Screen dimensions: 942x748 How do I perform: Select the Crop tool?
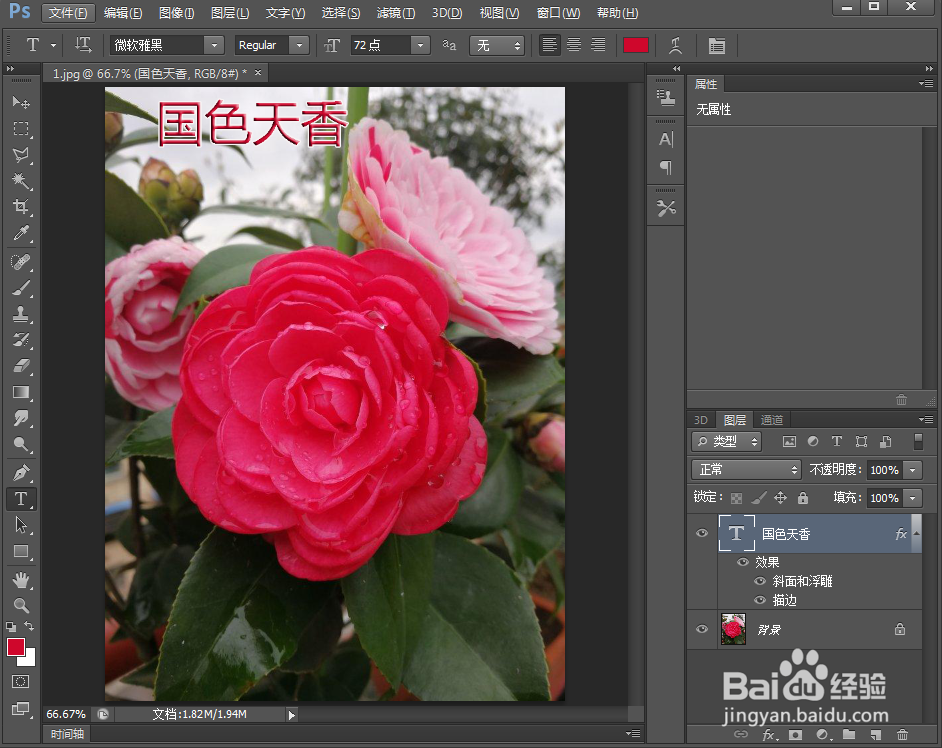(21, 207)
